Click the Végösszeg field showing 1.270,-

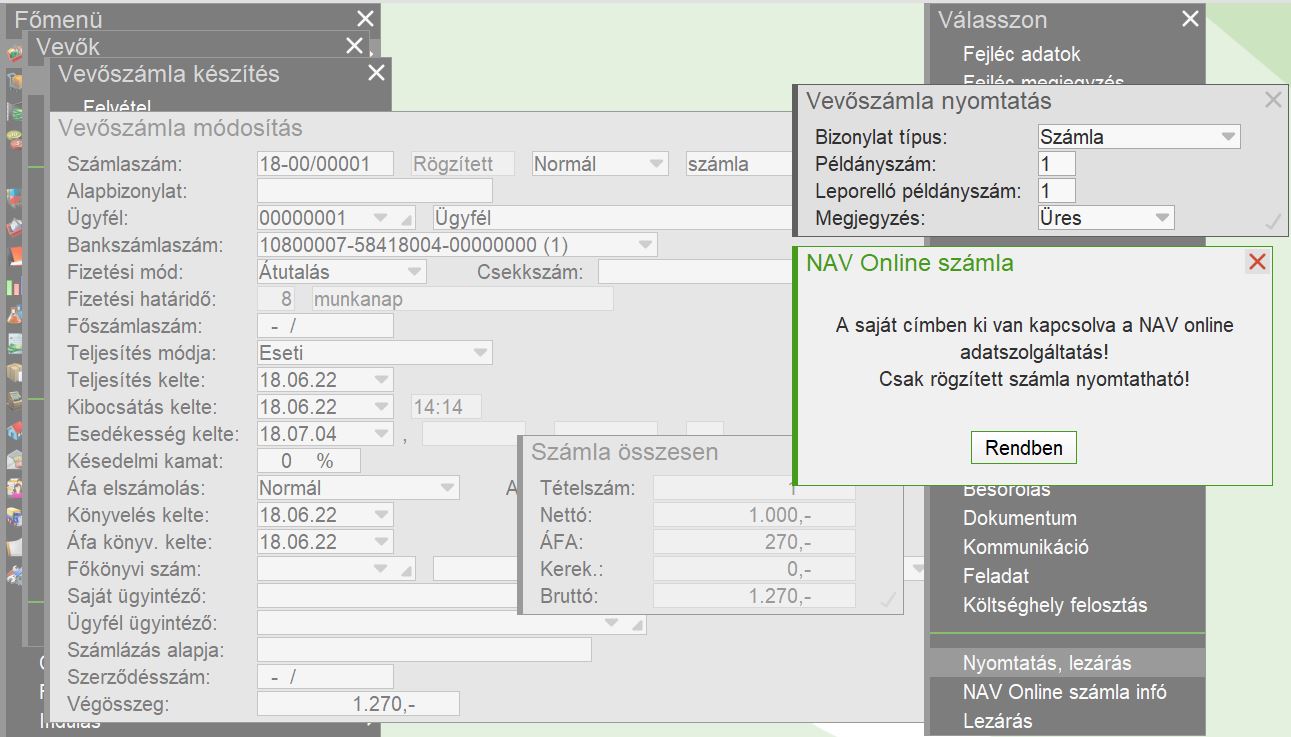point(359,704)
